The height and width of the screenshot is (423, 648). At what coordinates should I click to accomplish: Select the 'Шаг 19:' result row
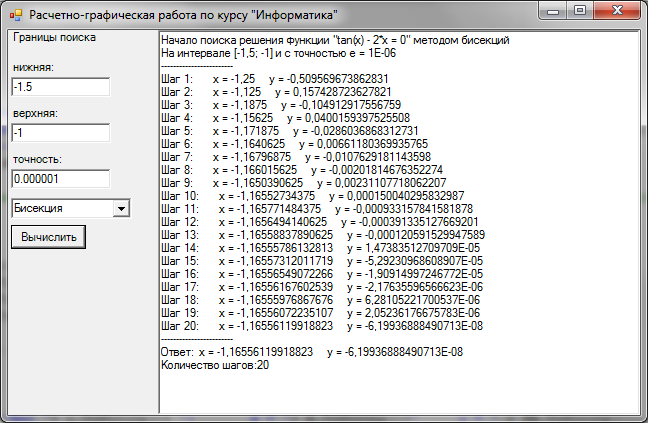pos(321,313)
